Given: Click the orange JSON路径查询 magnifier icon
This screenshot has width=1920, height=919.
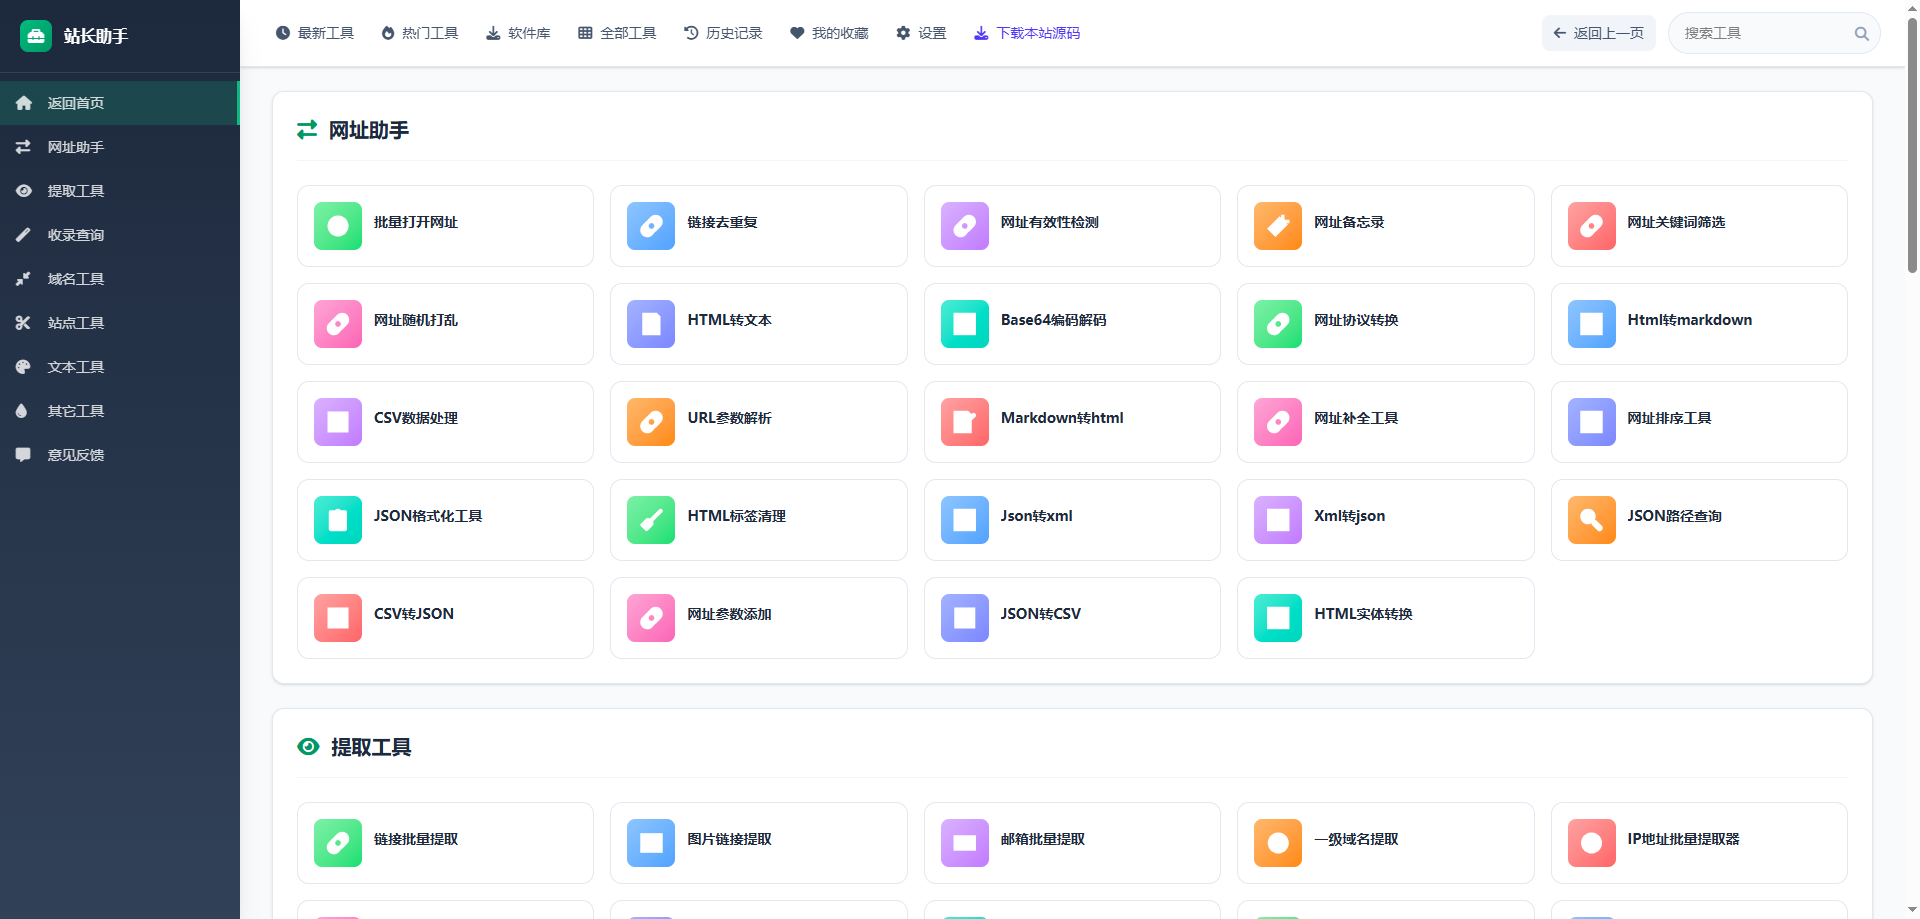Looking at the screenshot, I should [1591, 520].
